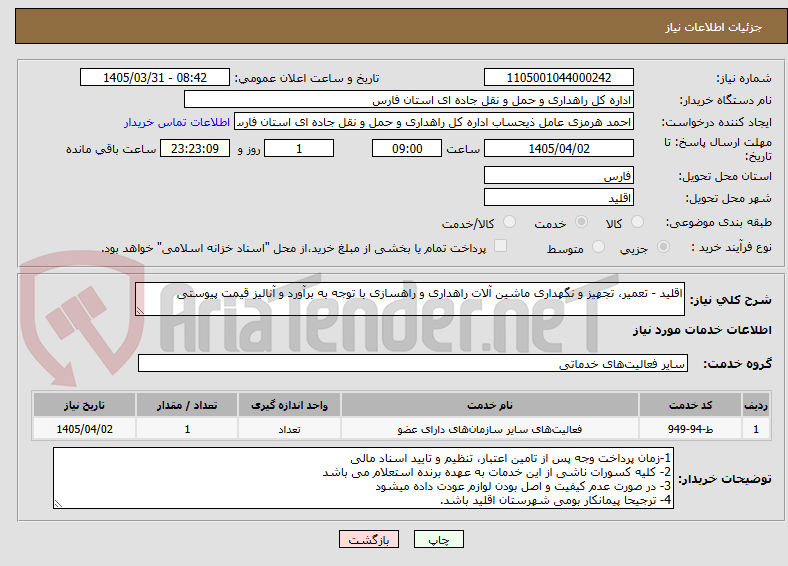788x566 pixels.
Task: Click service code cell ط-94-949
Action: click(691, 429)
